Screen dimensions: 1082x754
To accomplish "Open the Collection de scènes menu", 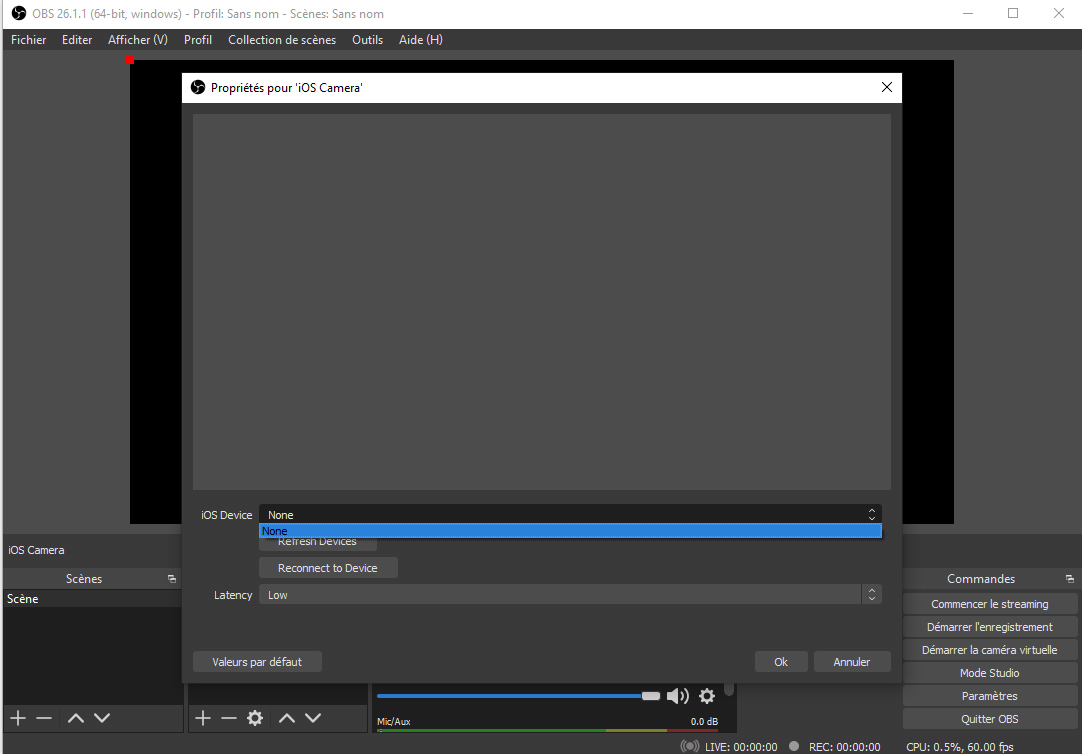I will coord(282,40).
